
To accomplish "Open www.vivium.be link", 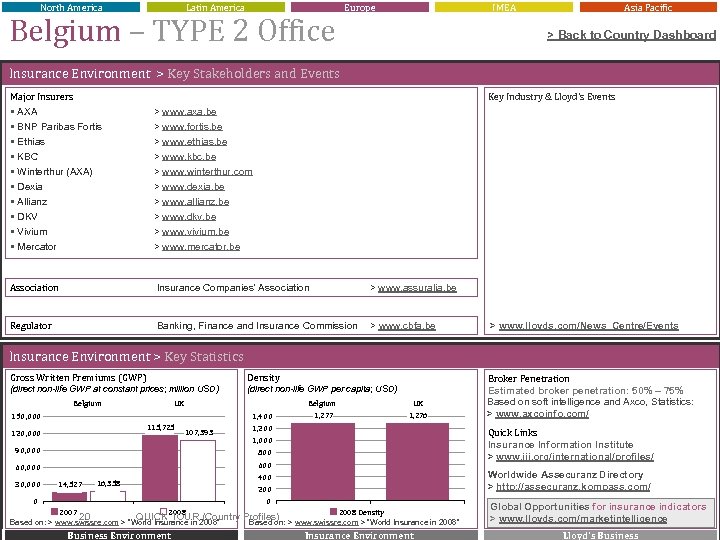I will [195, 232].
